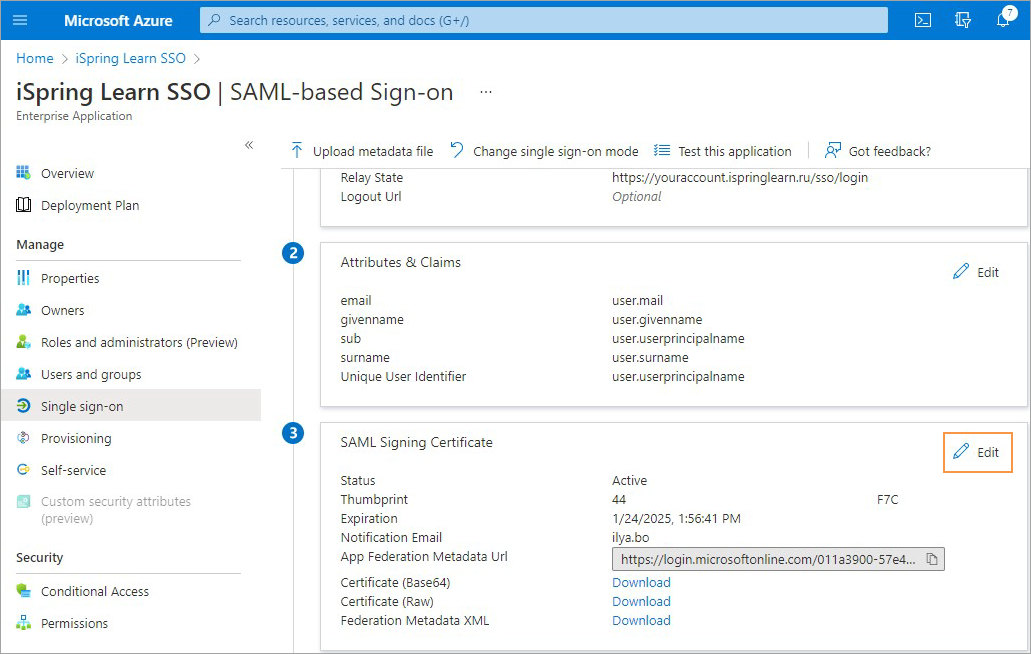Copy the App Federation Metadata Url

[x=932, y=559]
